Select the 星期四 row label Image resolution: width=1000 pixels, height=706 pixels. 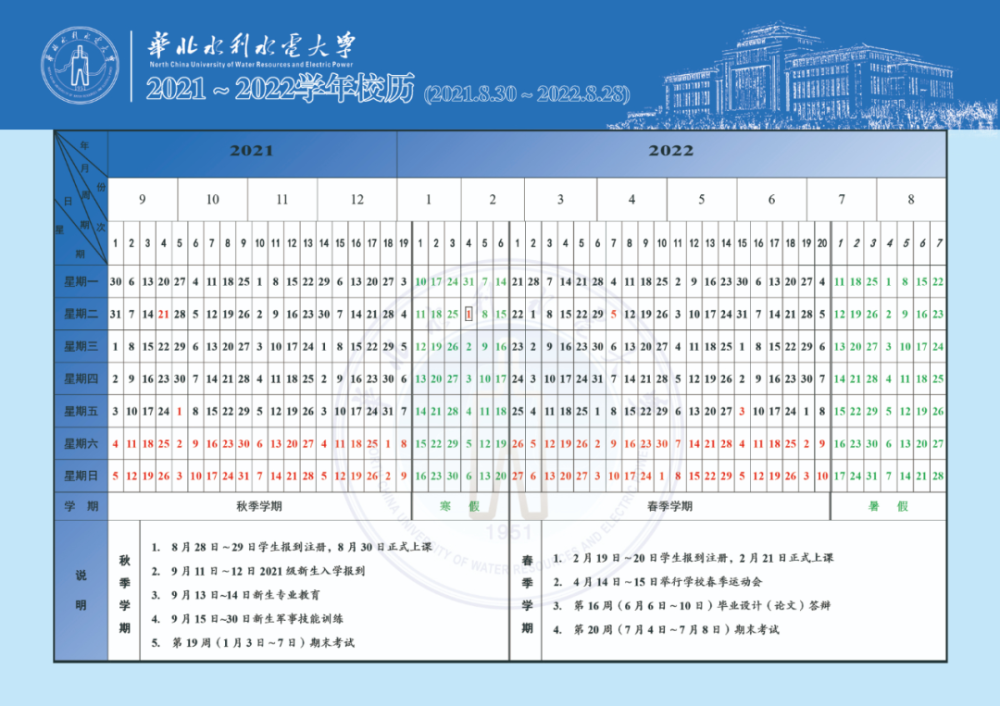pyautogui.click(x=81, y=379)
